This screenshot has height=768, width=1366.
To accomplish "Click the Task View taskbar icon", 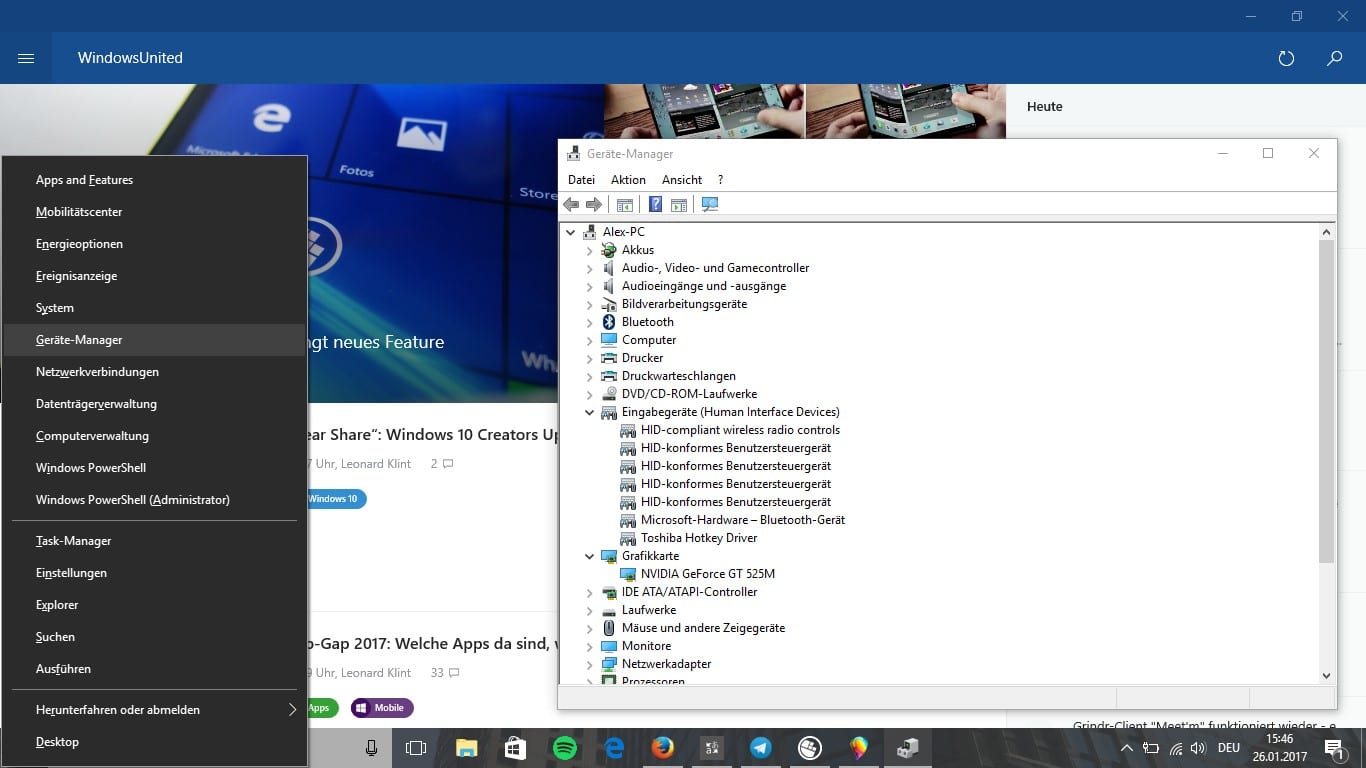I will tap(416, 748).
